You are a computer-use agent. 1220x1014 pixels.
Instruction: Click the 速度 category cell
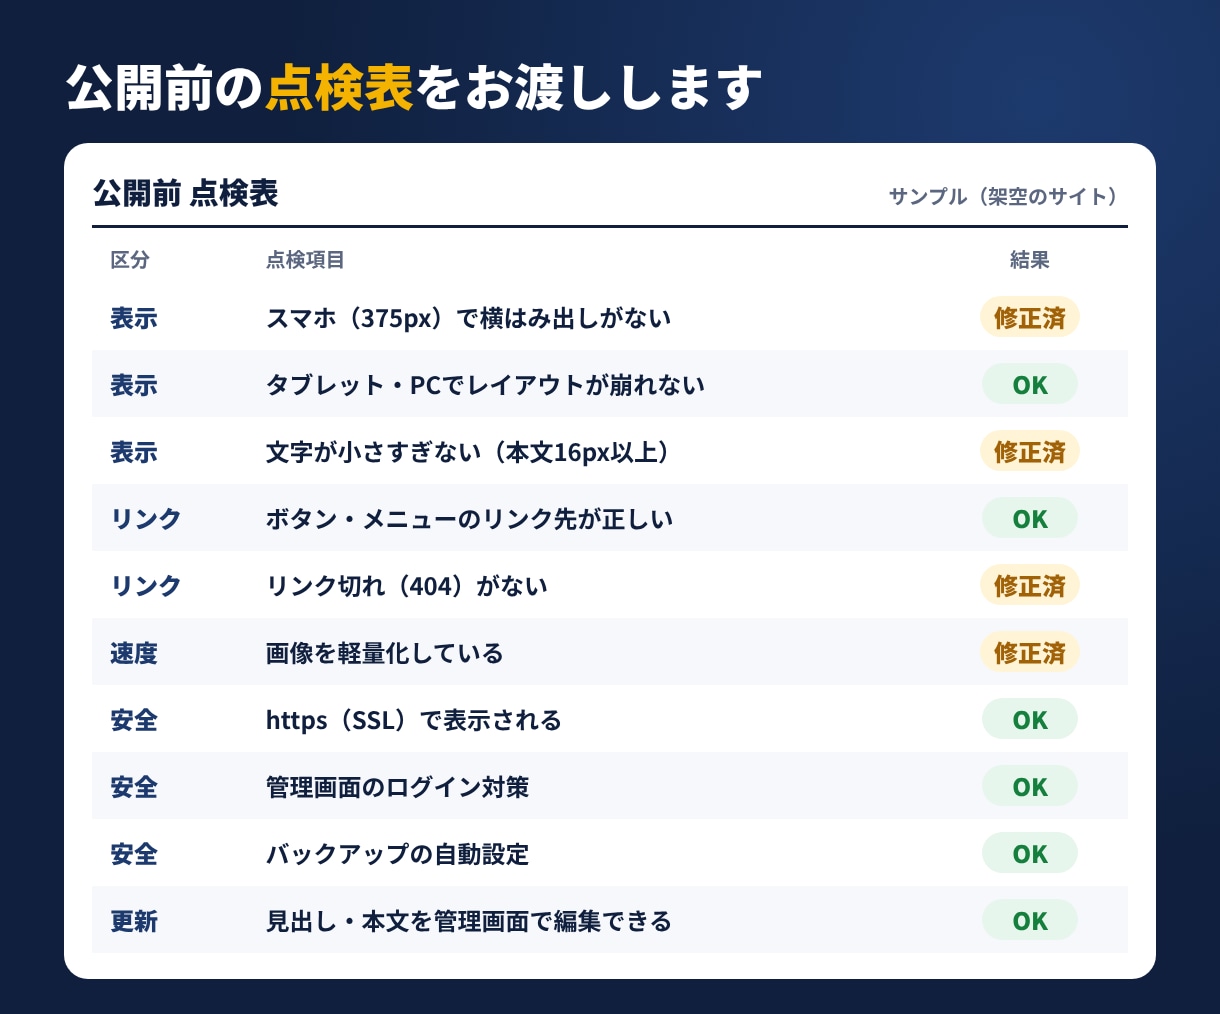[x=134, y=653]
